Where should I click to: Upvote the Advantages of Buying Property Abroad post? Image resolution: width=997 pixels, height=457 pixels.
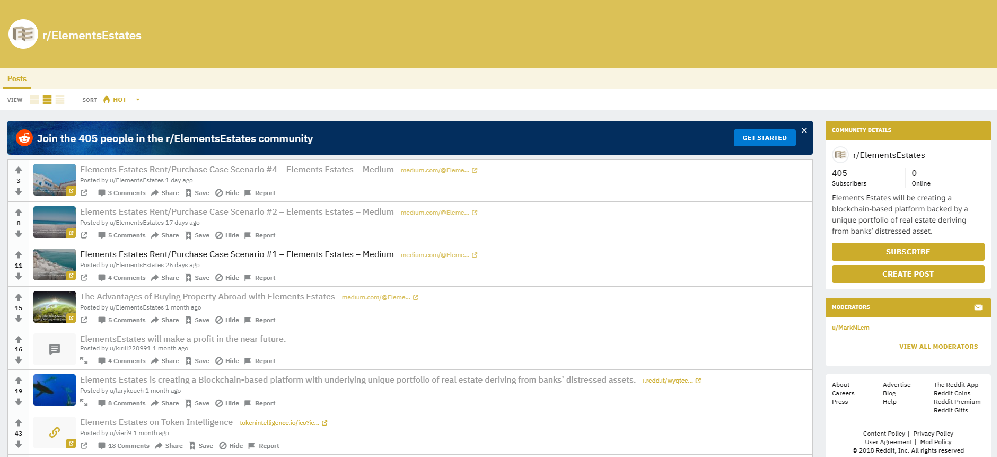point(18,297)
